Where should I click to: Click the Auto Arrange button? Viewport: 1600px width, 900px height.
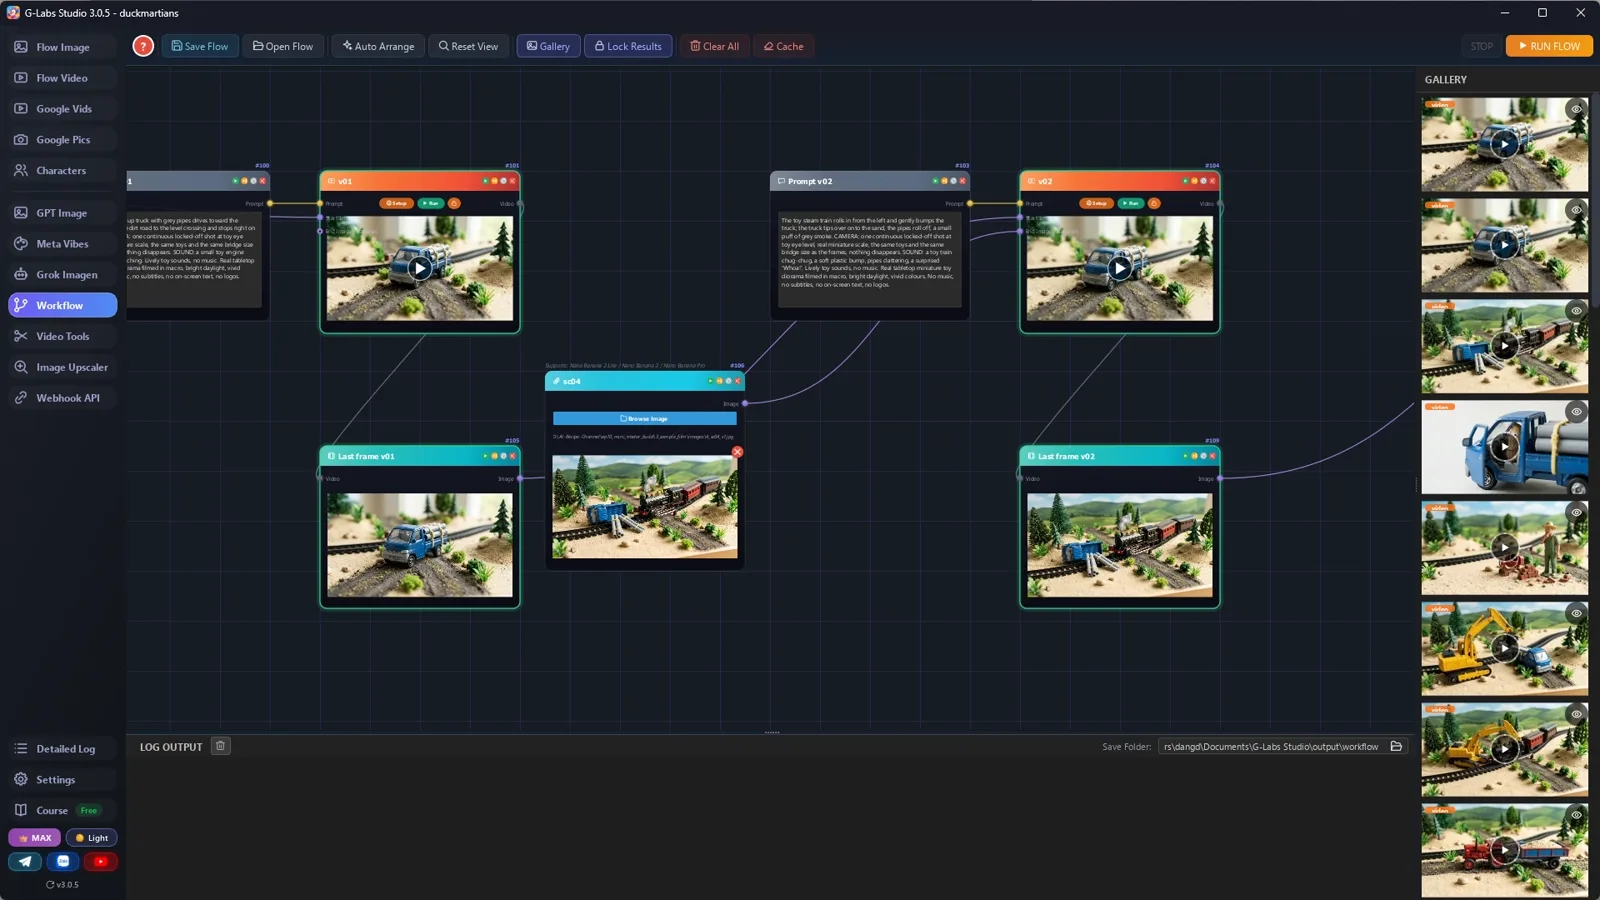click(378, 46)
